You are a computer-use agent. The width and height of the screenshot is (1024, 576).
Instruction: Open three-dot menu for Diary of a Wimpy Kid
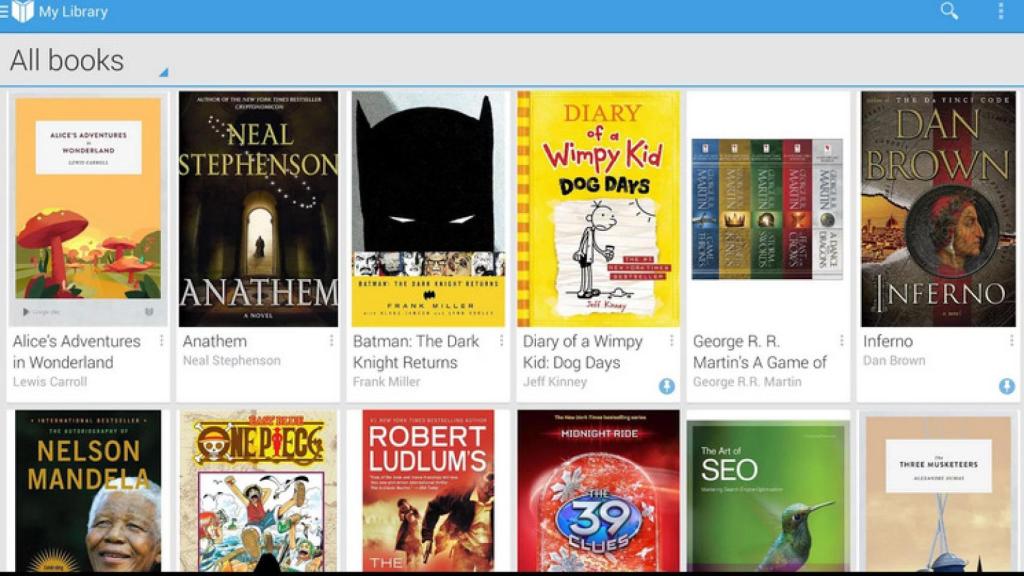pyautogui.click(x=671, y=341)
